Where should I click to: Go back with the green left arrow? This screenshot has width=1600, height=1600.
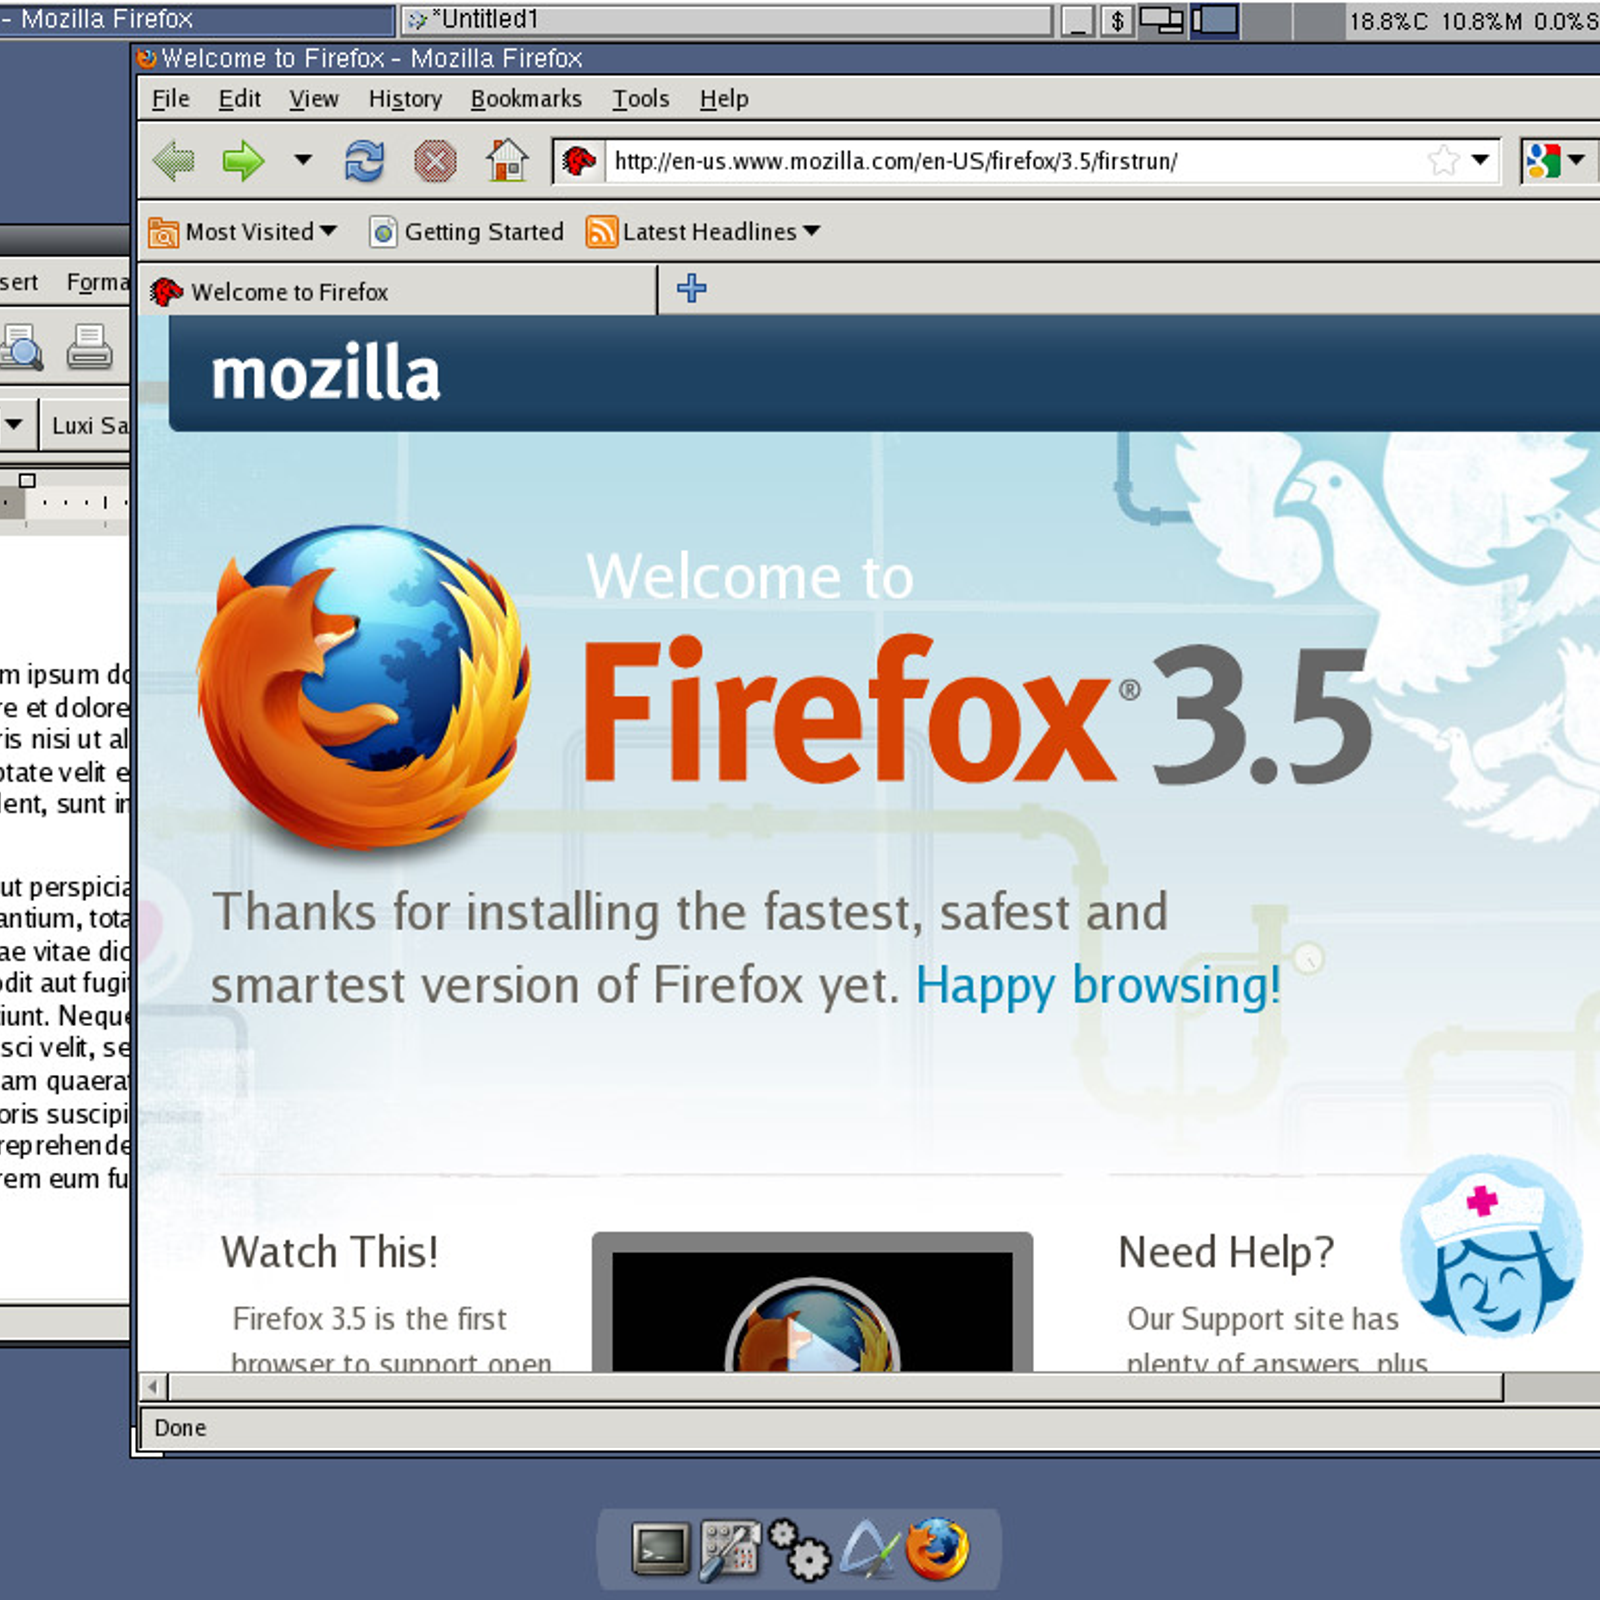(174, 161)
